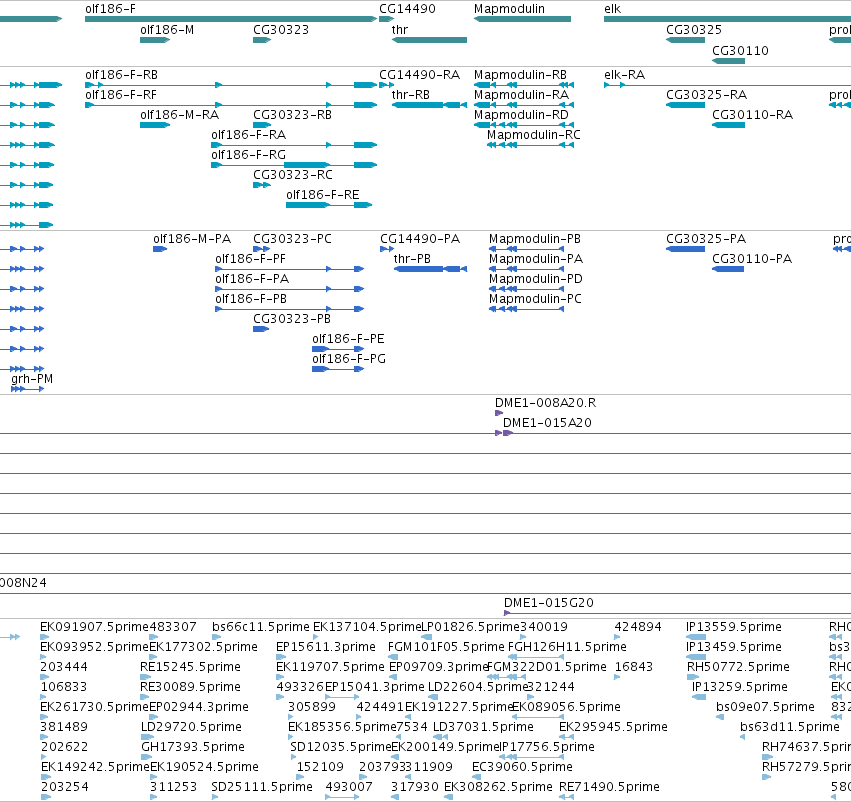The width and height of the screenshot is (851, 802).
Task: Click the Mapmodulin gene label
Action: click(509, 9)
